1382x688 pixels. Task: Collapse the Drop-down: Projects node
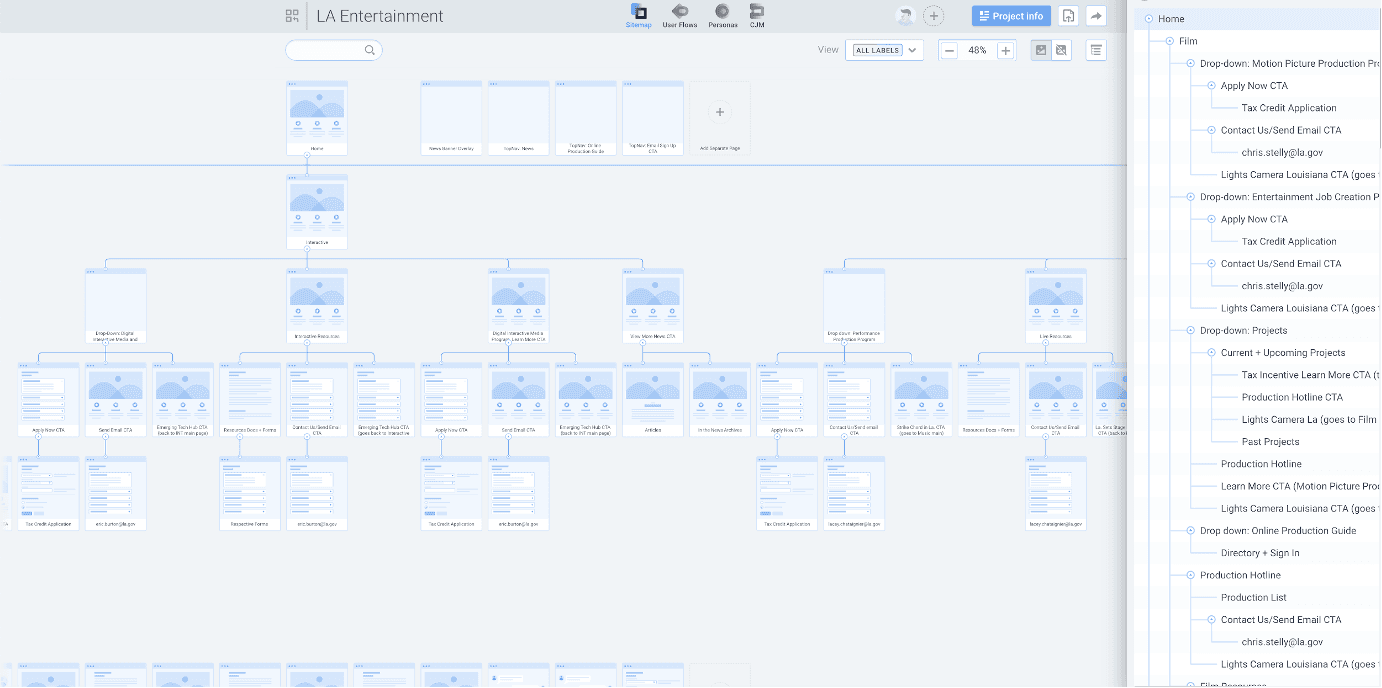[x=1190, y=330]
